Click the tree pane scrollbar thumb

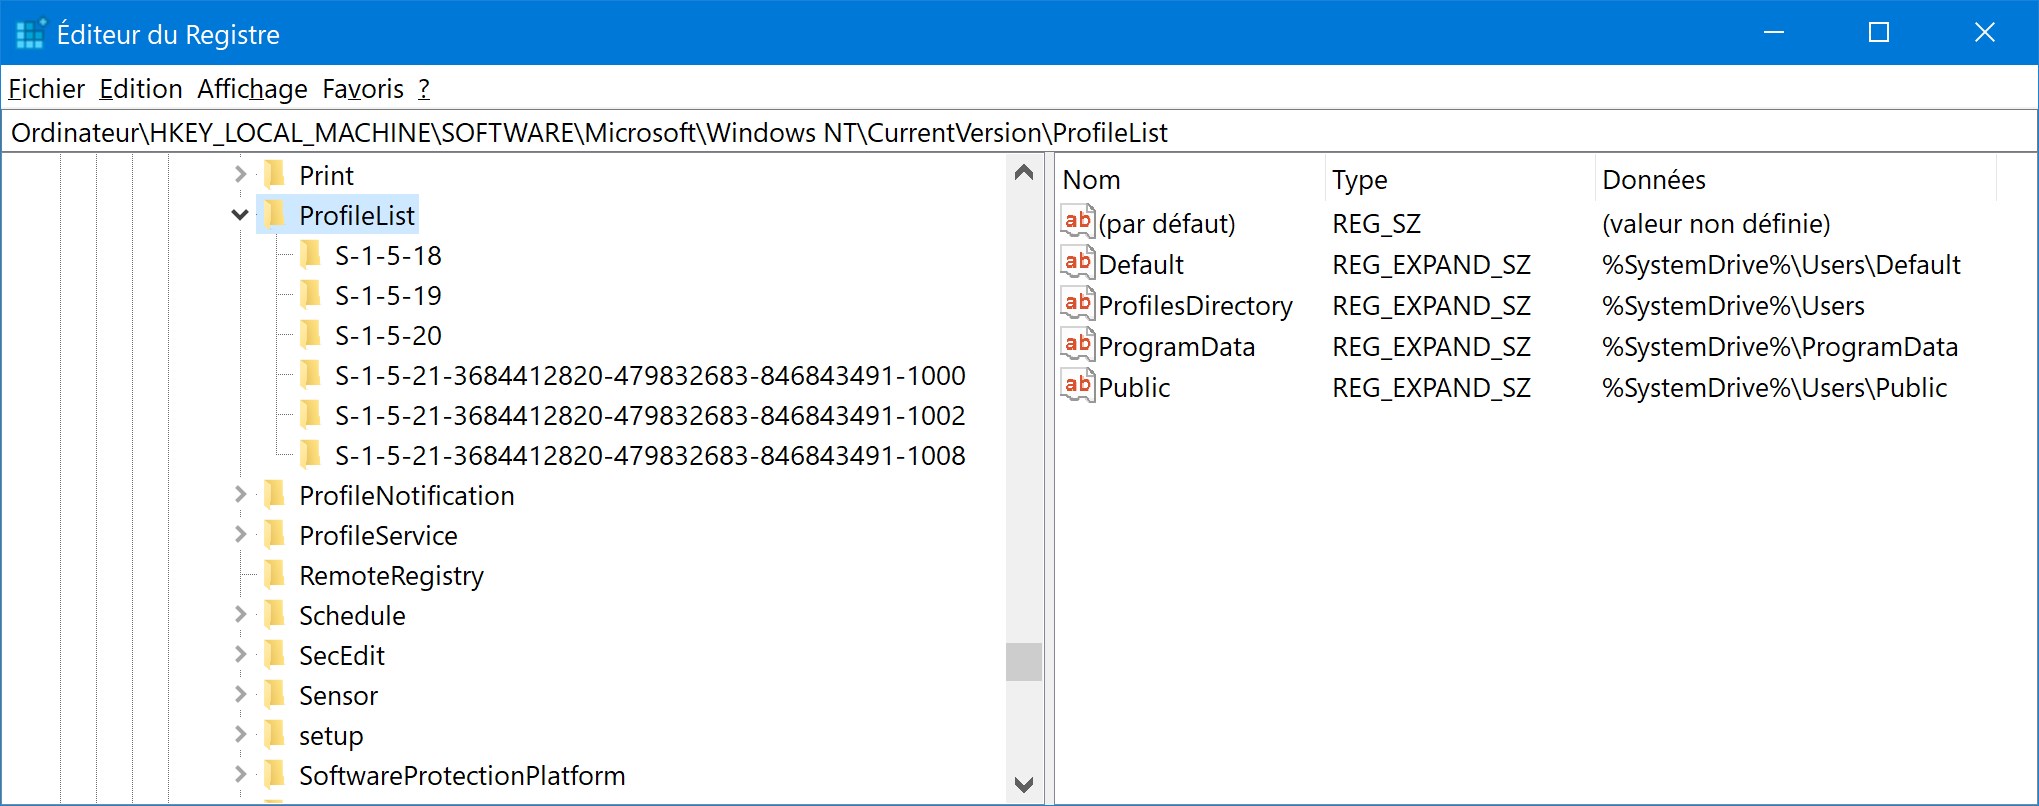(x=1024, y=662)
